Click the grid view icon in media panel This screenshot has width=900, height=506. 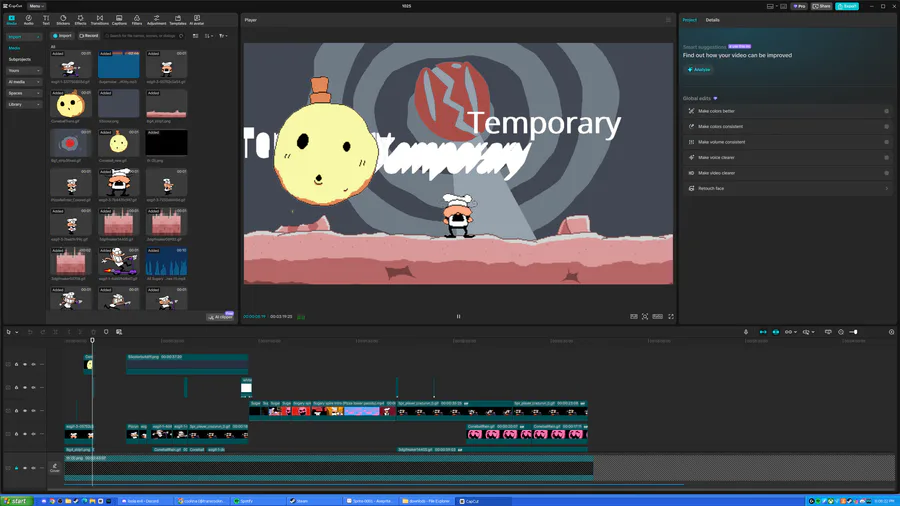click(x=196, y=36)
